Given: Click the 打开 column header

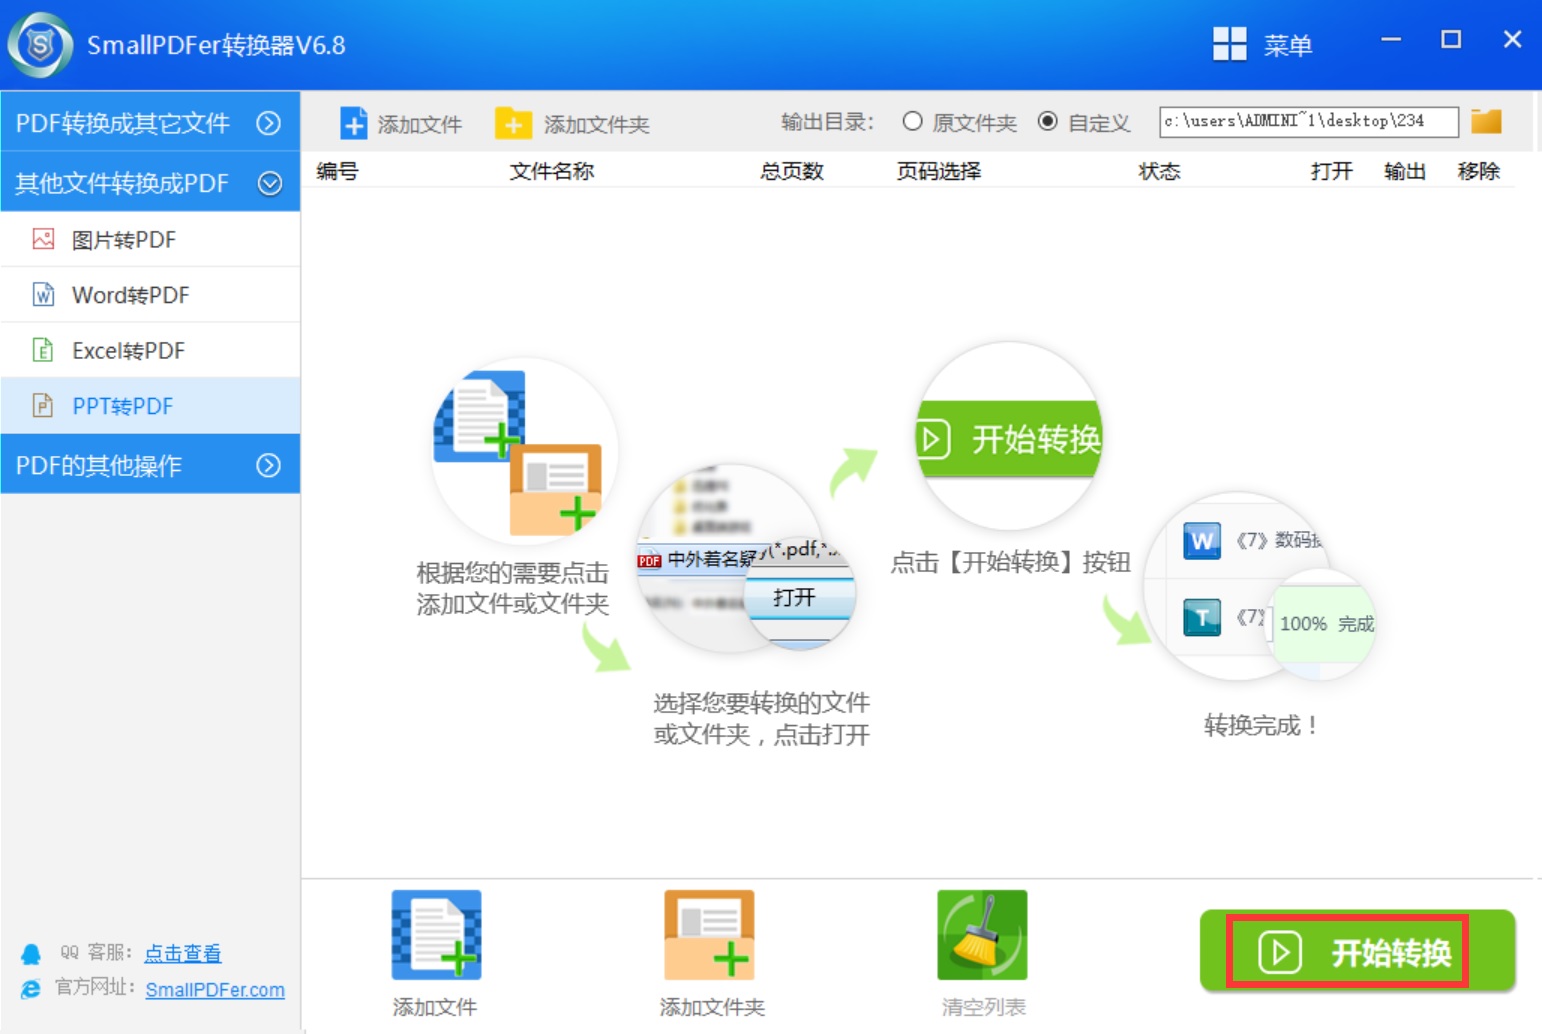Looking at the screenshot, I should click(x=1331, y=171).
